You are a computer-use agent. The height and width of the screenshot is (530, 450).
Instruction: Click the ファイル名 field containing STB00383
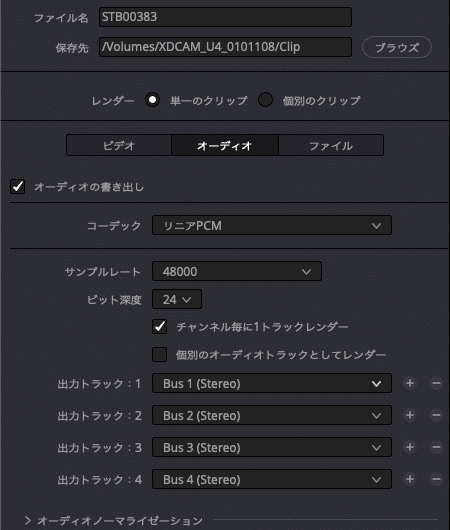tap(225, 17)
